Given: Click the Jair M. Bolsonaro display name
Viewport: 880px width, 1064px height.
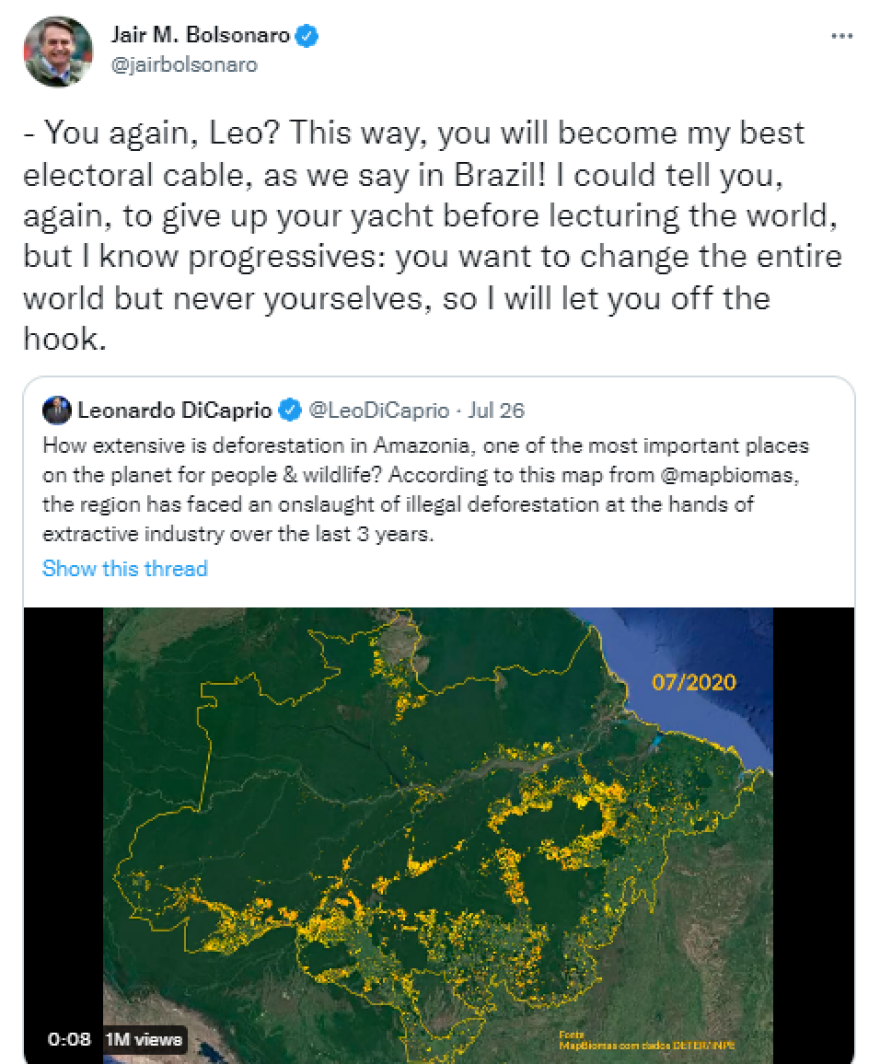Looking at the screenshot, I should 200,37.
